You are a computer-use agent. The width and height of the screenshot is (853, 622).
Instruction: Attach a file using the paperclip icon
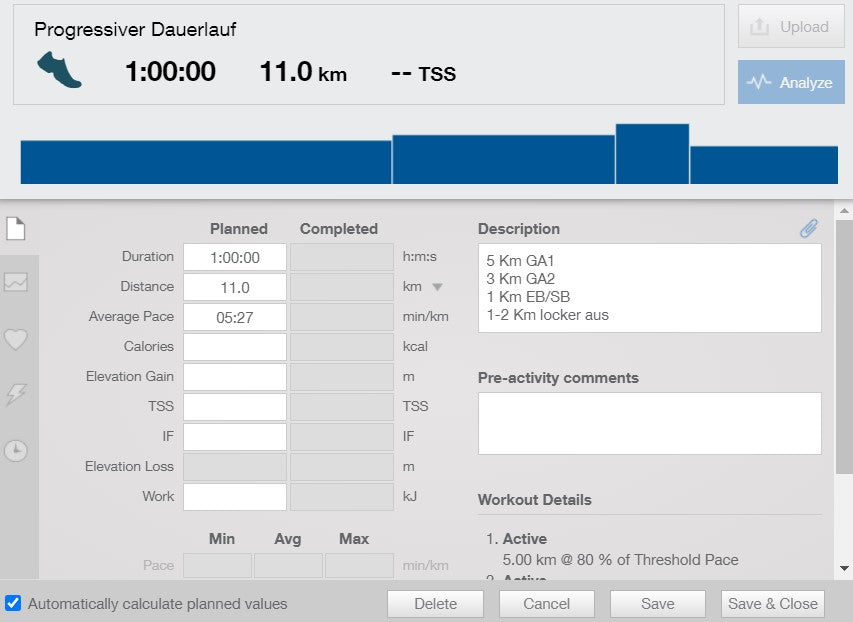point(810,228)
